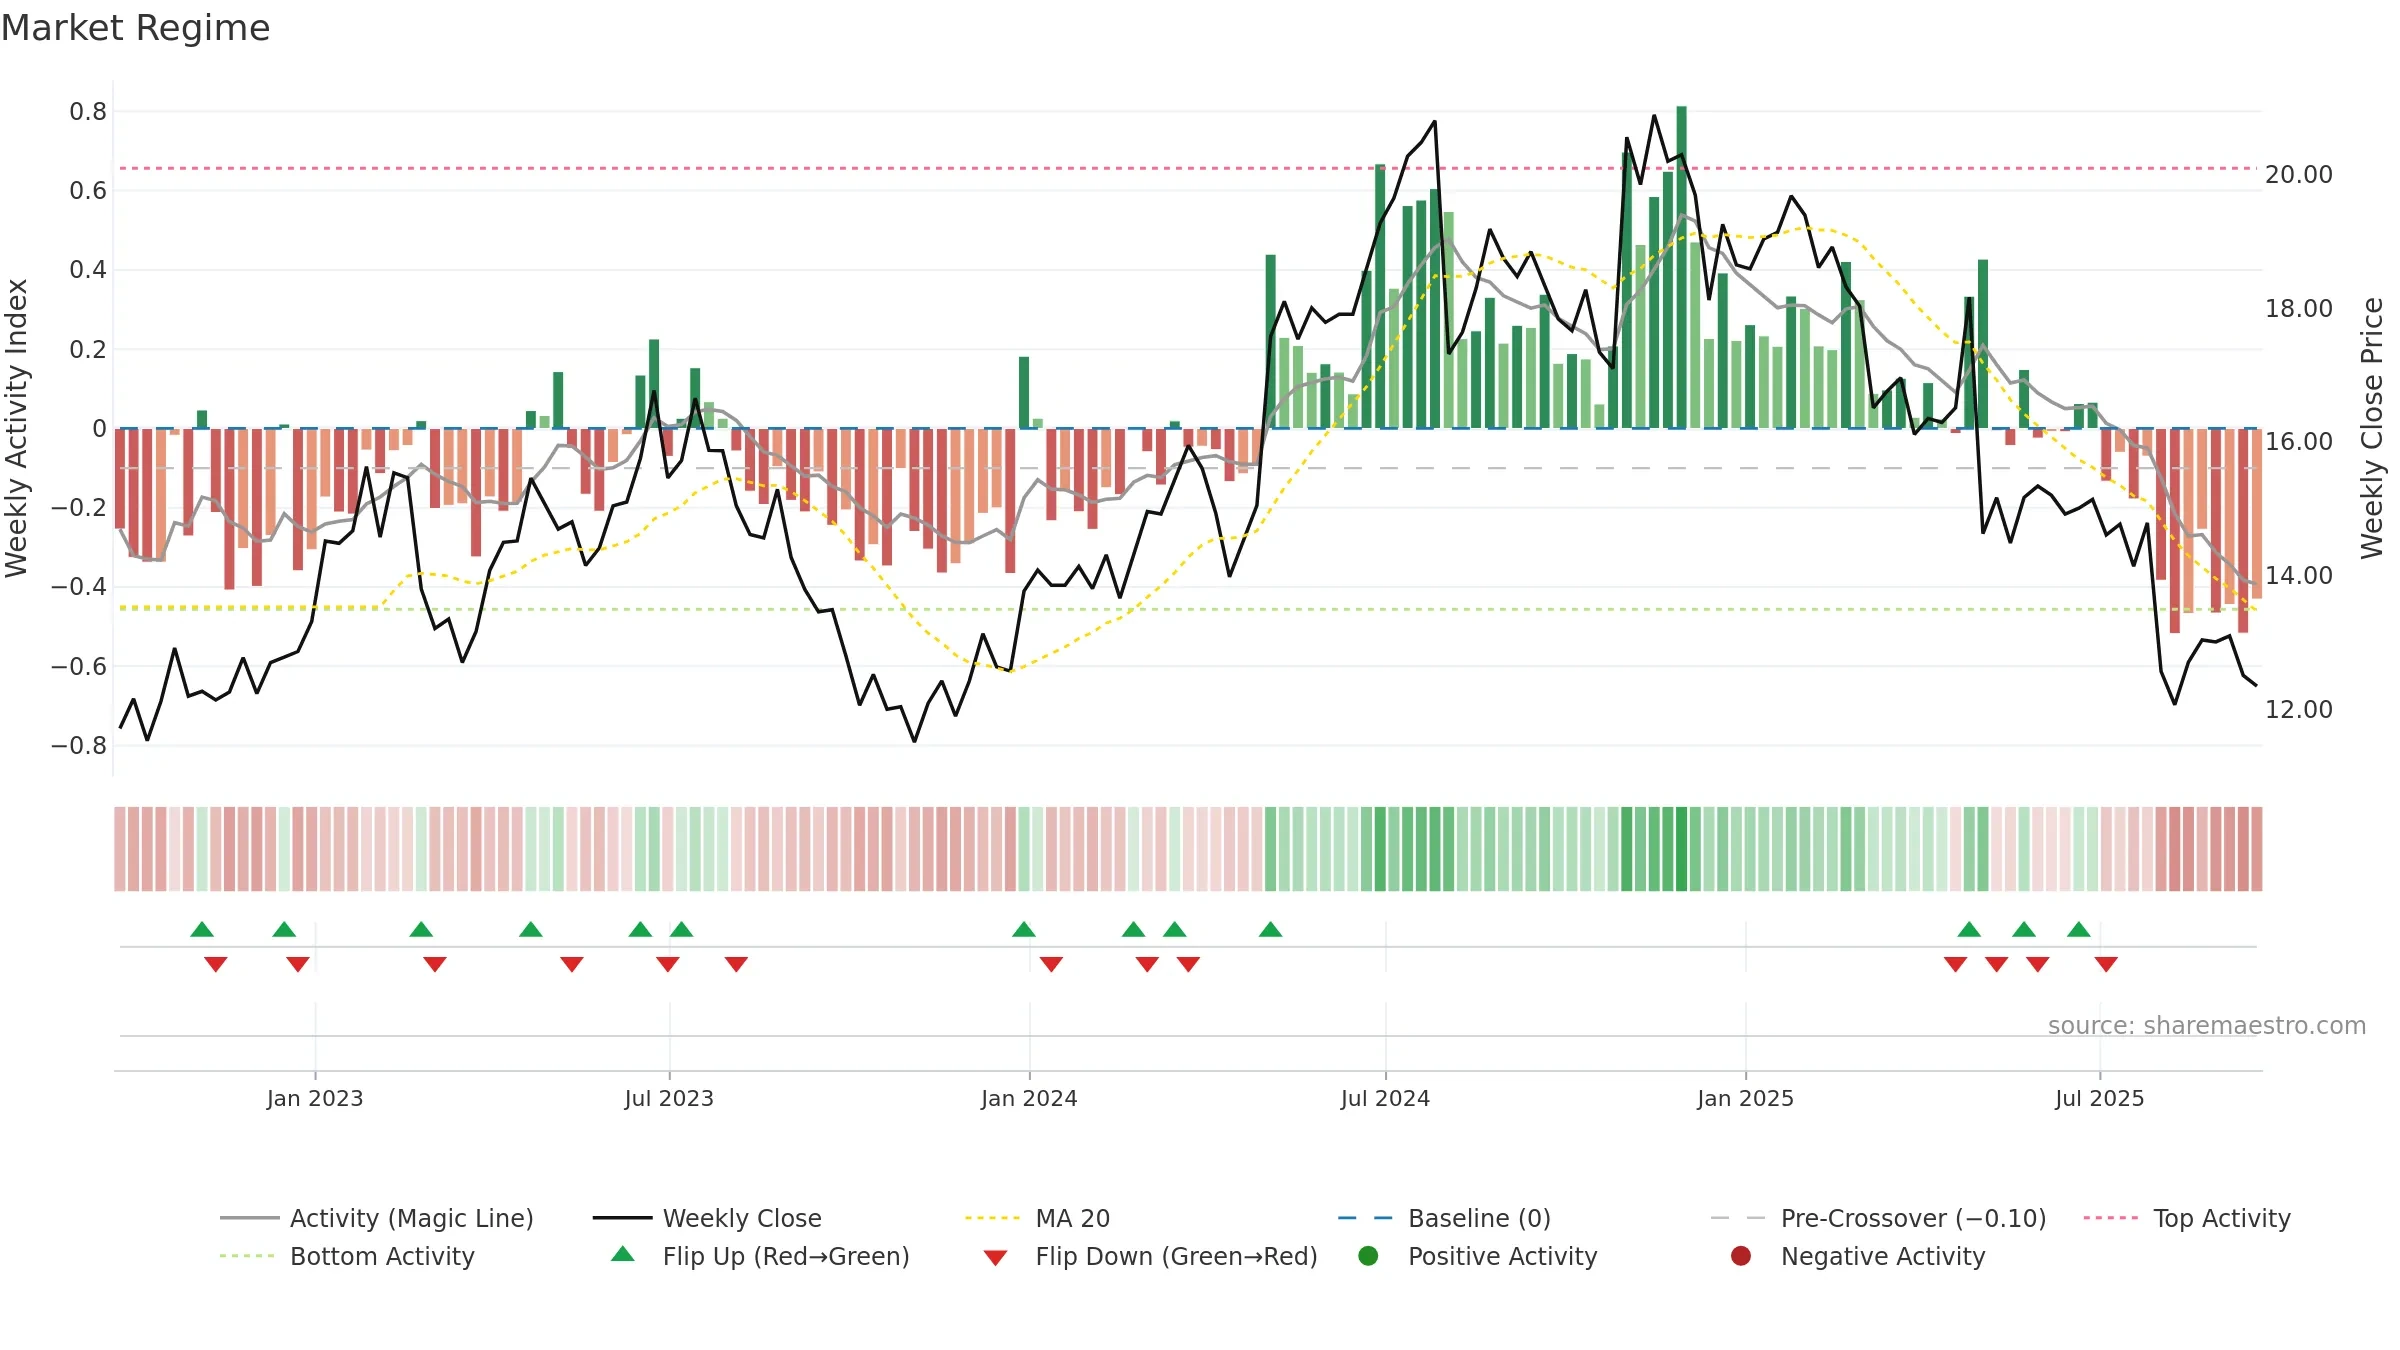Click the Weekly Close Price axis title

2372,428
